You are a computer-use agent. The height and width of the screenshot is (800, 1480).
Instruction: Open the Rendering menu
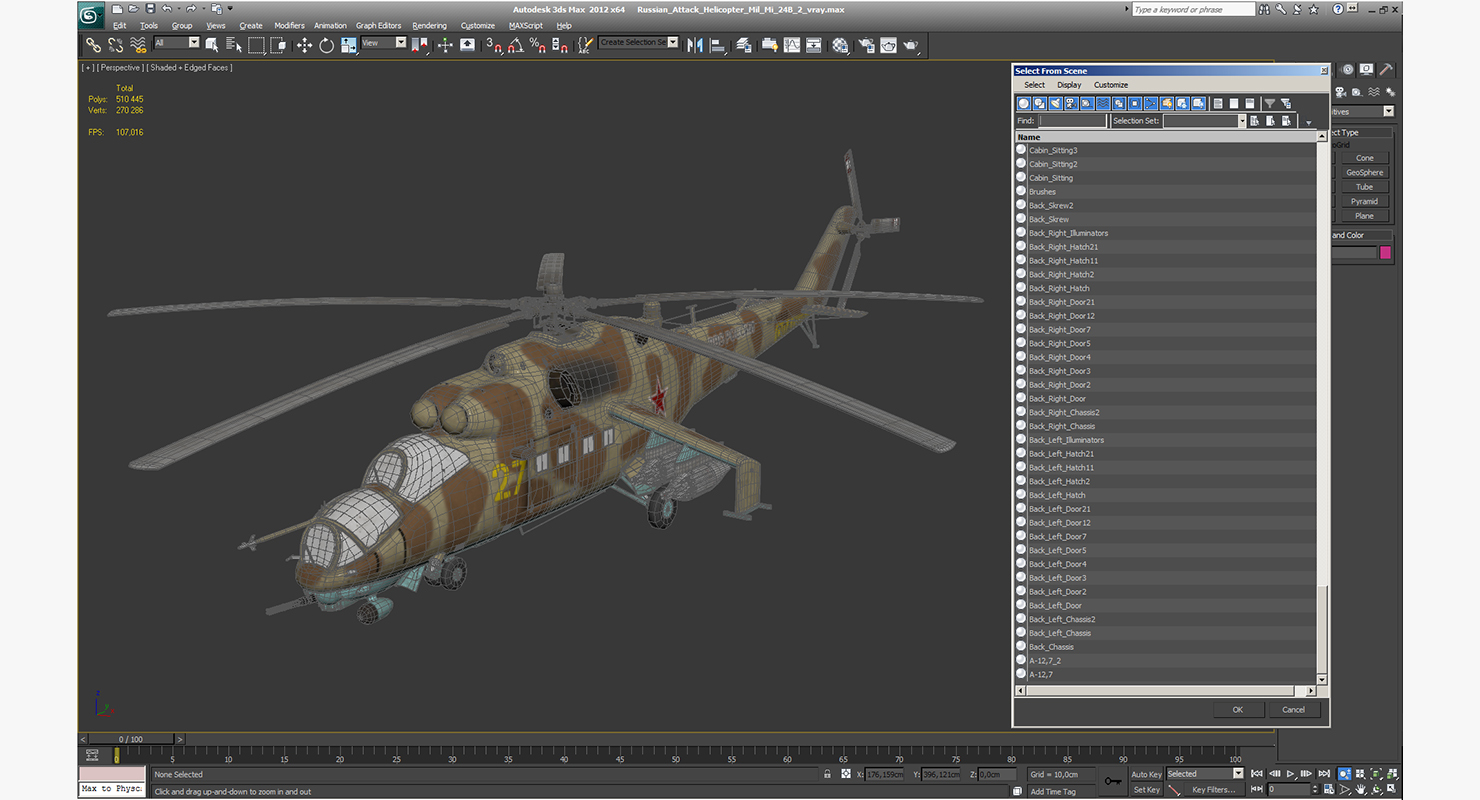pos(429,25)
